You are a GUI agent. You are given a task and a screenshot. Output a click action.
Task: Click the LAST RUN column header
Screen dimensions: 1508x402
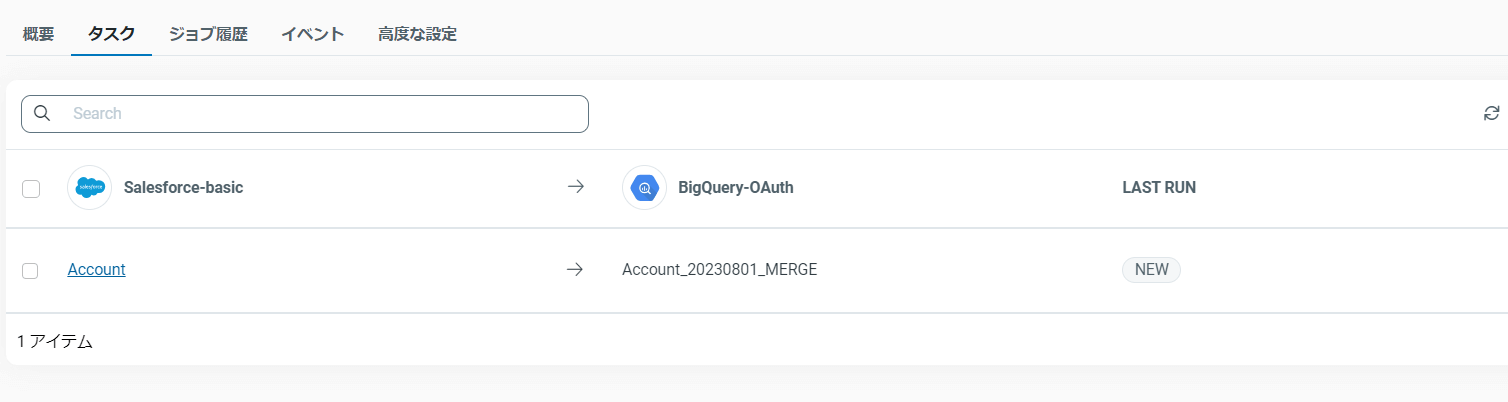click(x=1158, y=187)
